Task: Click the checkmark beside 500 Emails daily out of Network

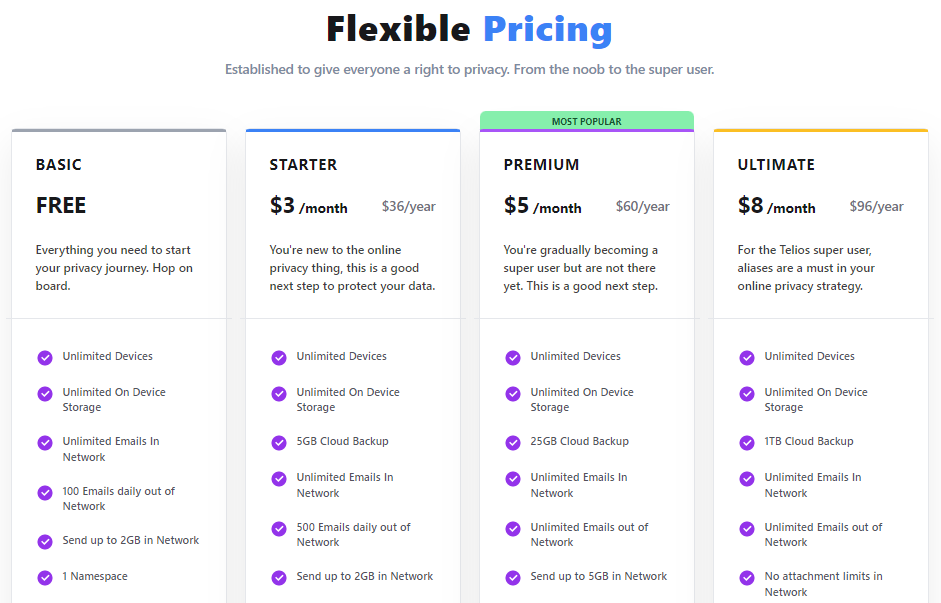Action: click(x=279, y=529)
